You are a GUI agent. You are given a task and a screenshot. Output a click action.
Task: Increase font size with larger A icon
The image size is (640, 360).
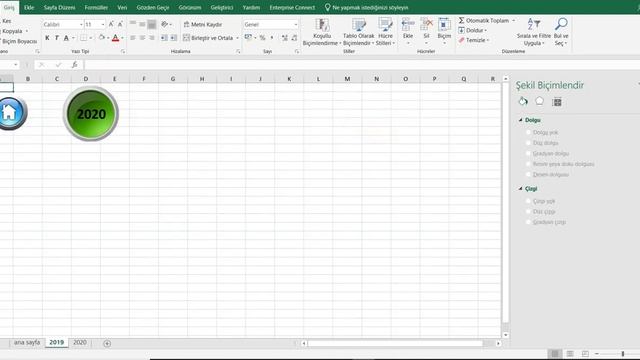pos(111,24)
